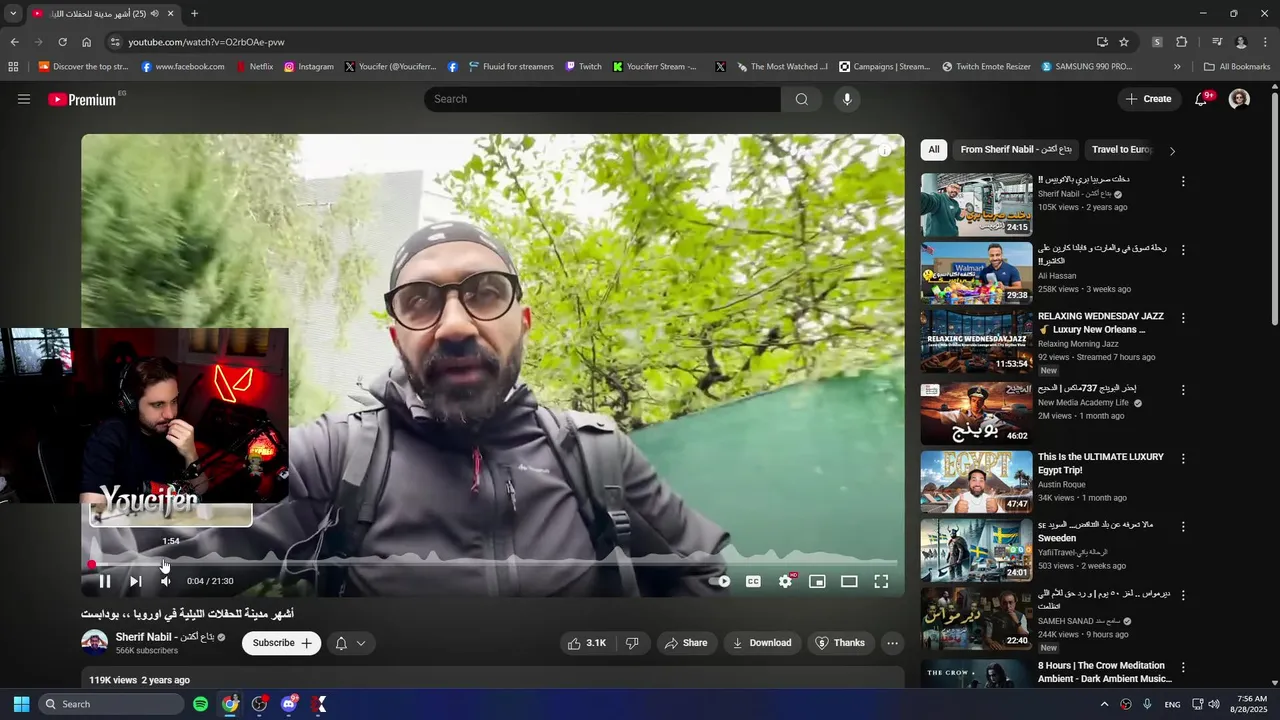Screen dimensions: 1280x720
Task: Focus the YouTube search field
Action: [602, 99]
